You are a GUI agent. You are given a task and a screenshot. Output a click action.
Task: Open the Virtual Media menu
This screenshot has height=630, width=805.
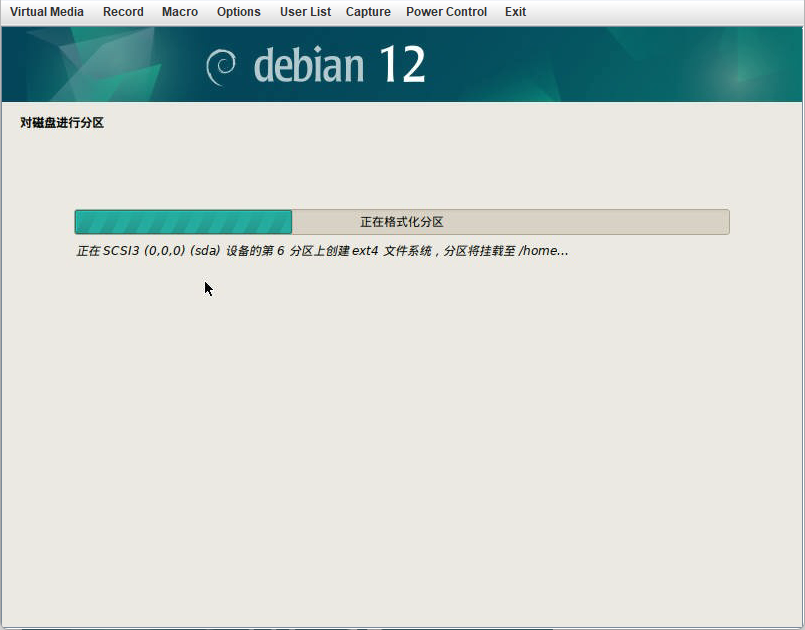pyautogui.click(x=46, y=12)
